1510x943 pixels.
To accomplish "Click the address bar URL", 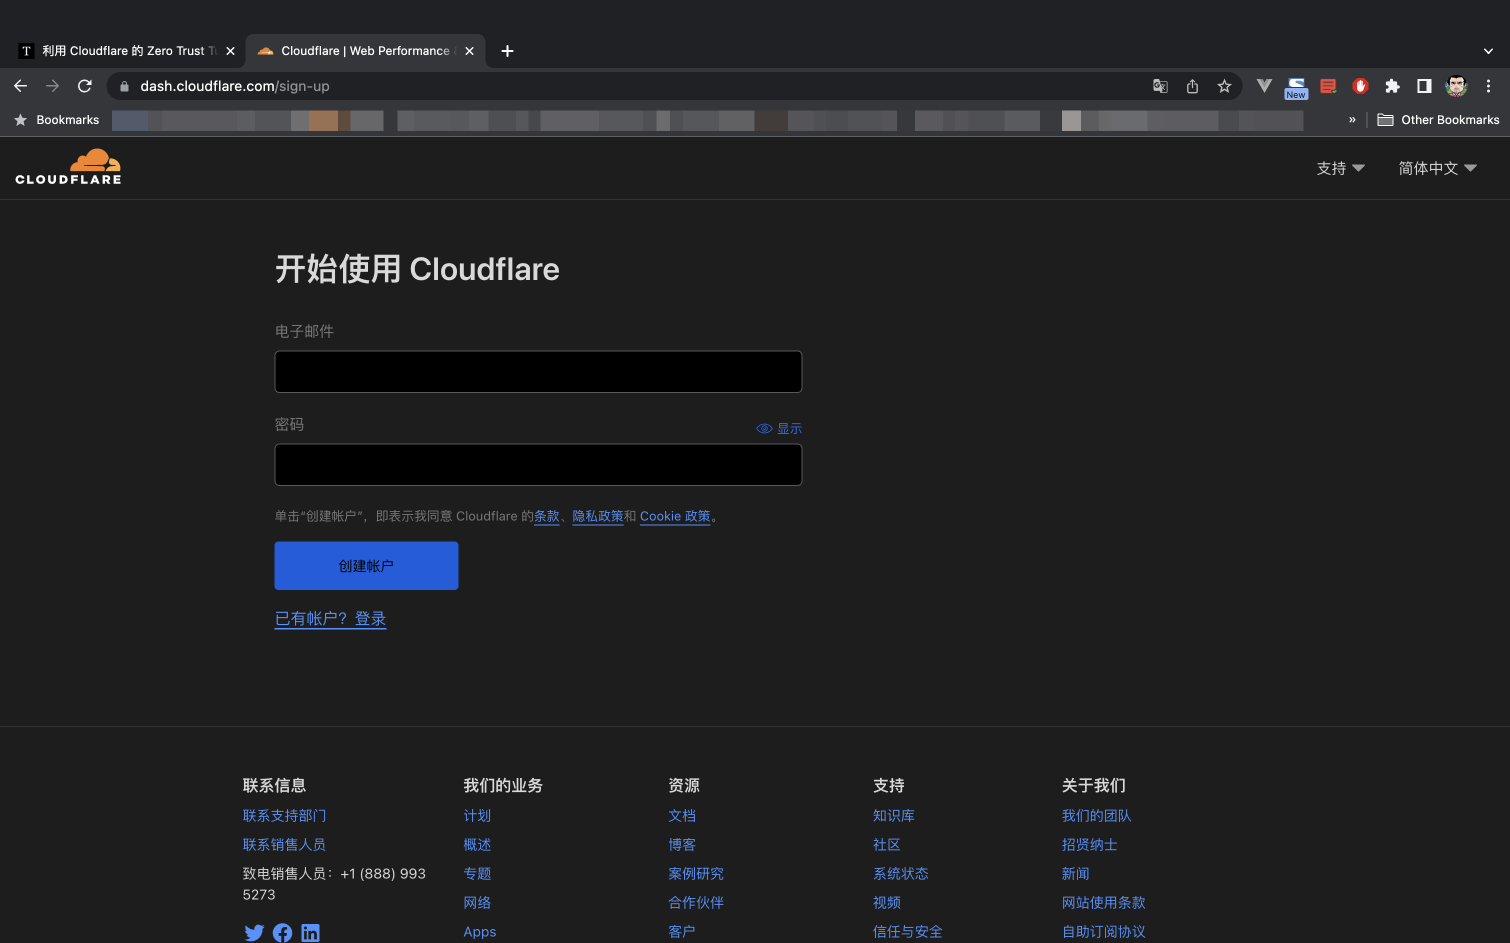I will pos(235,86).
